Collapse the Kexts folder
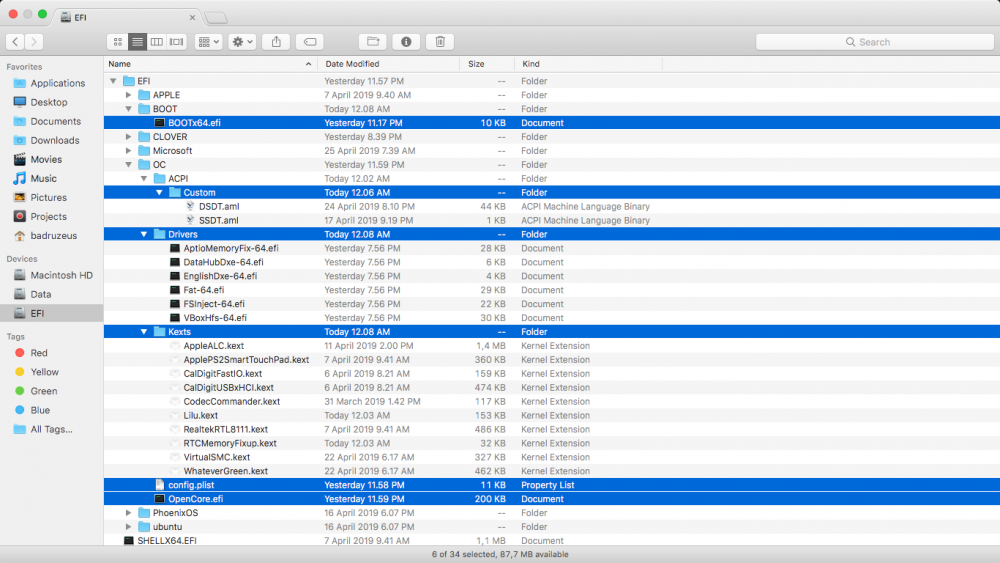This screenshot has height=563, width=1000. pyautogui.click(x=144, y=332)
